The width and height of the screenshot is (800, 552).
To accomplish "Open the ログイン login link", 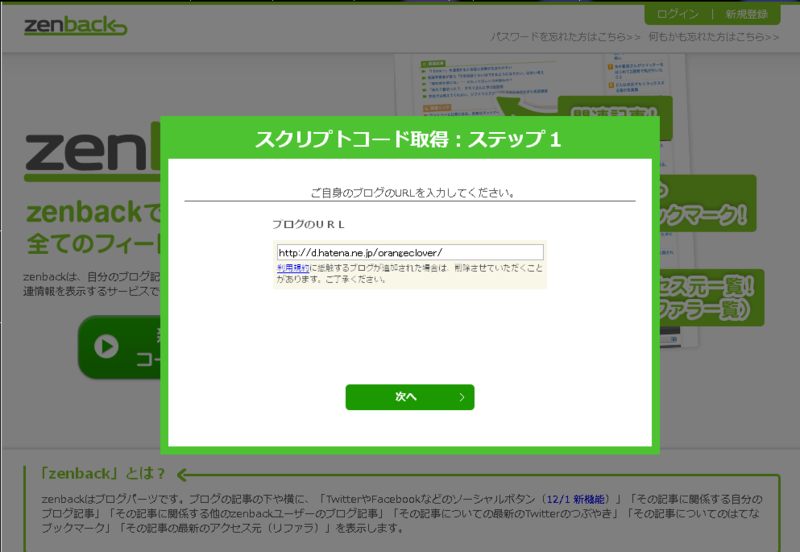I will pyautogui.click(x=678, y=14).
